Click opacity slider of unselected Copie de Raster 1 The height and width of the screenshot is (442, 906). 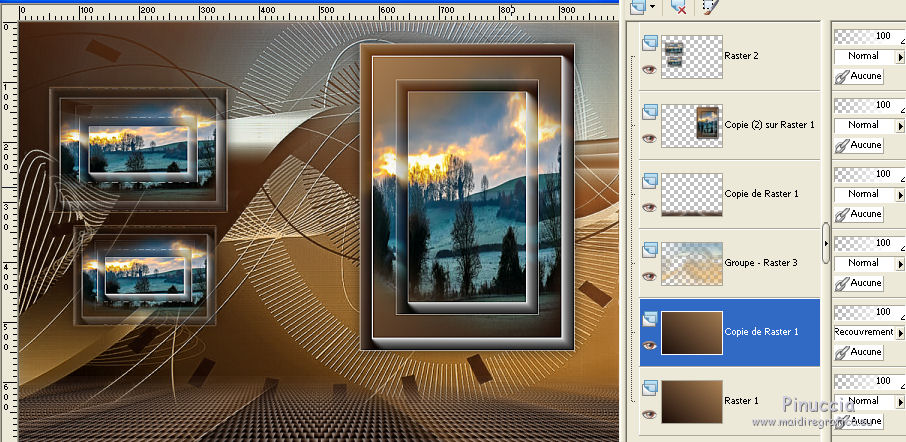870,174
